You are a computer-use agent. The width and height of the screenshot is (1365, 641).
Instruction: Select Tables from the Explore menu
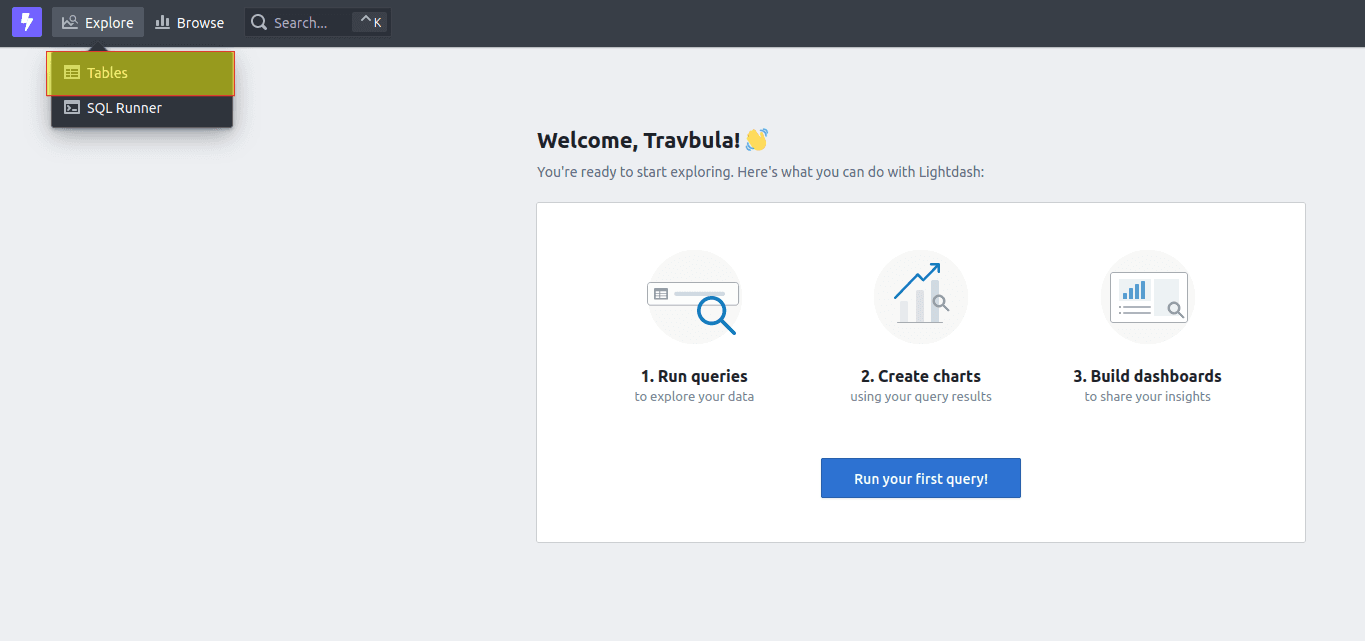click(141, 73)
